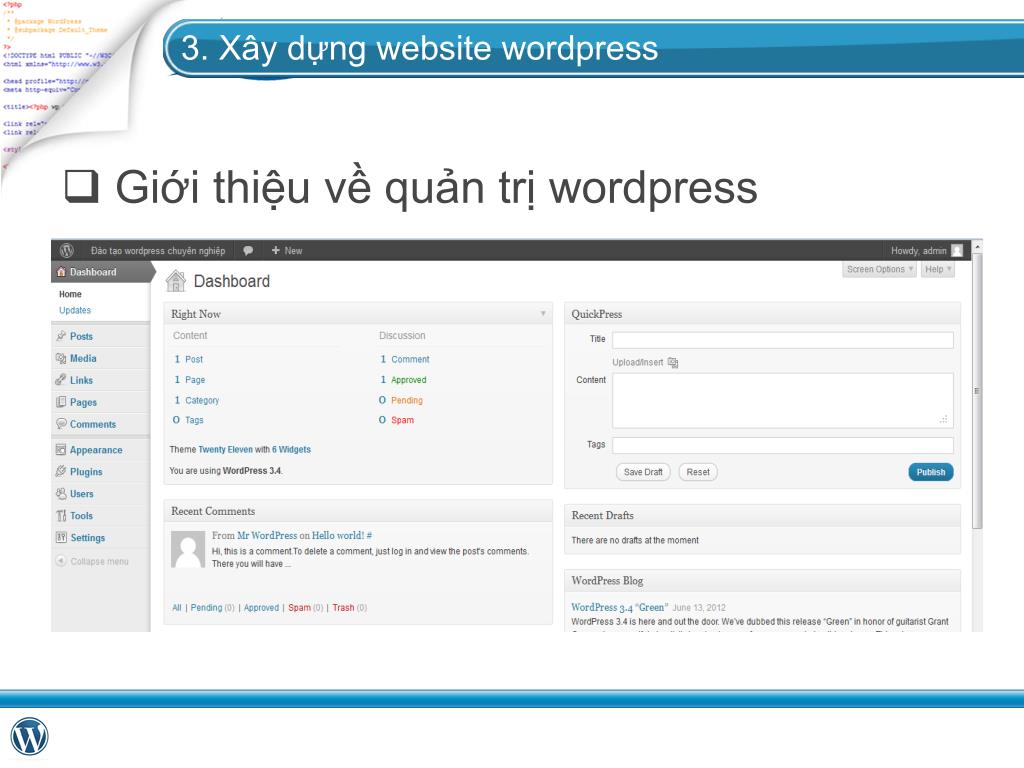Open the 6 Widgets link
1024x768 pixels.
pyautogui.click(x=291, y=450)
